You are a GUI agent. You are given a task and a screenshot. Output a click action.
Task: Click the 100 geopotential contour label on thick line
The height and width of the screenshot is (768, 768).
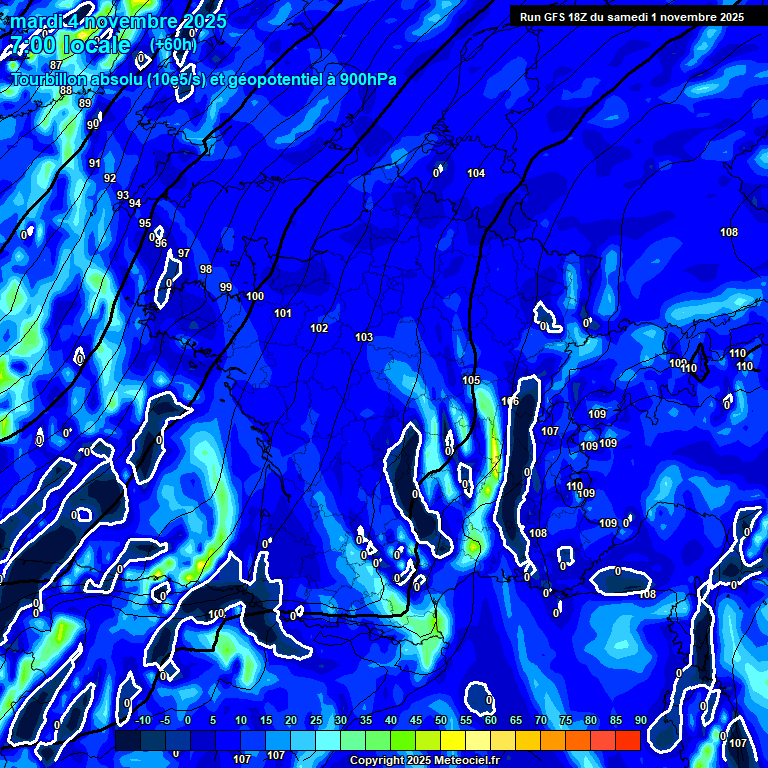[x=255, y=297]
